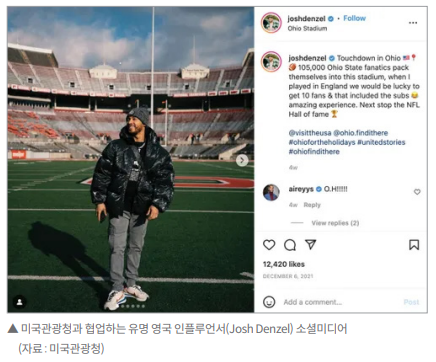Viewport: 436px width, 362px height.
Task: Open joshdenzel header profile picture
Action: click(x=271, y=22)
